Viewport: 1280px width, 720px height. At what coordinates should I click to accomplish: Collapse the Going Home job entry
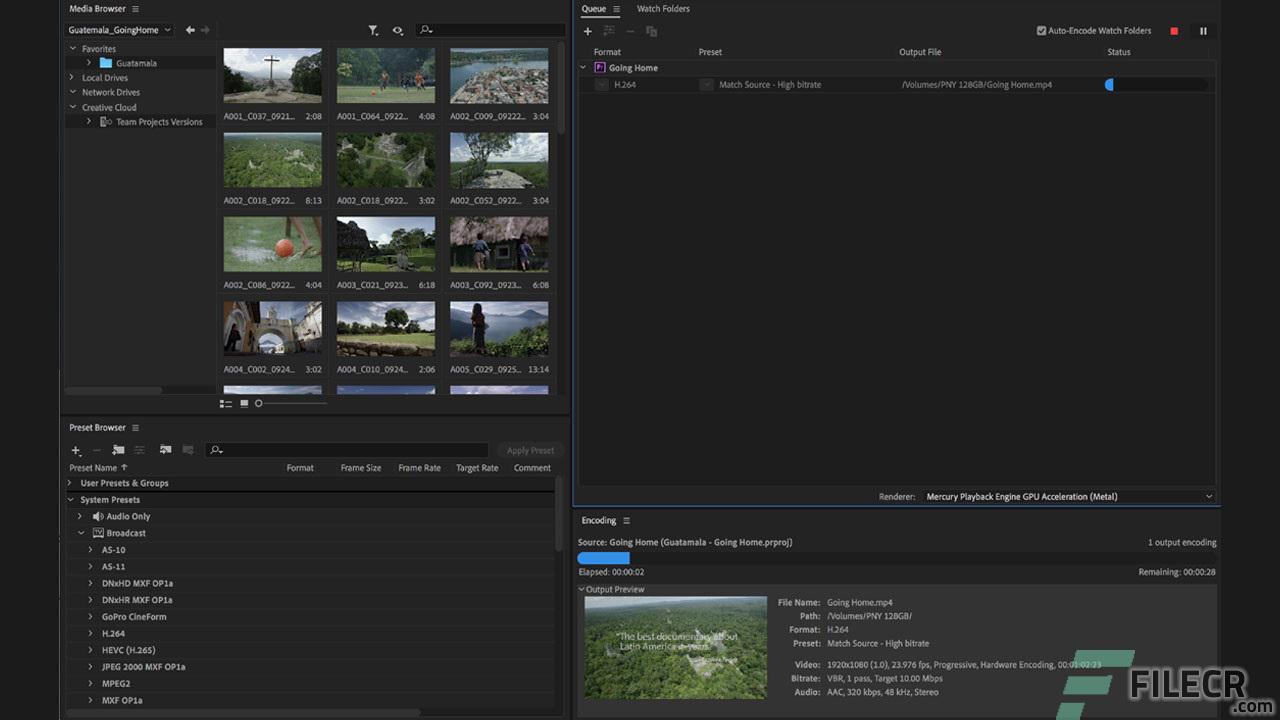tap(583, 67)
